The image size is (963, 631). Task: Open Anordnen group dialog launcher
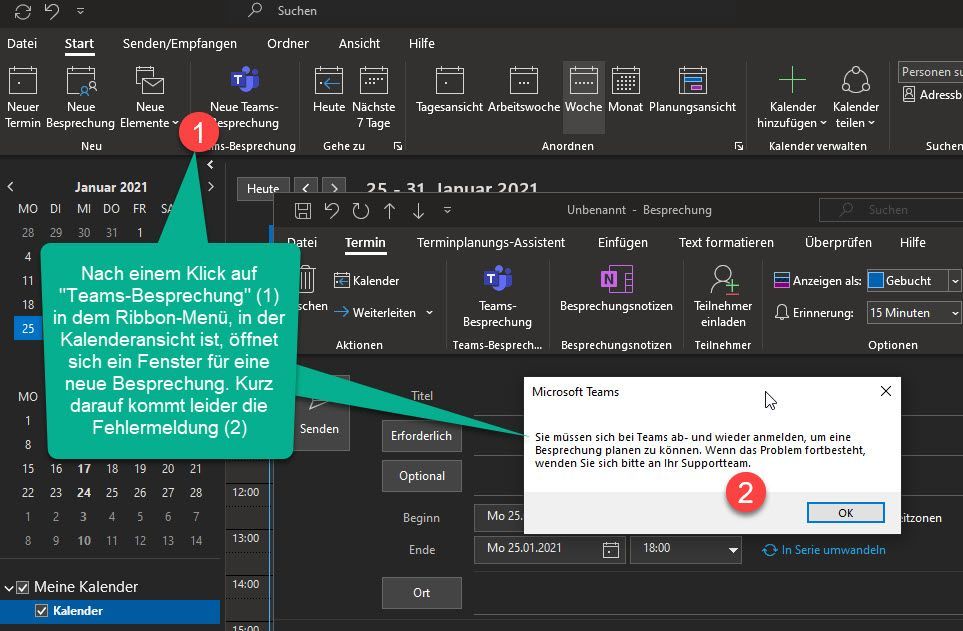coord(739,146)
